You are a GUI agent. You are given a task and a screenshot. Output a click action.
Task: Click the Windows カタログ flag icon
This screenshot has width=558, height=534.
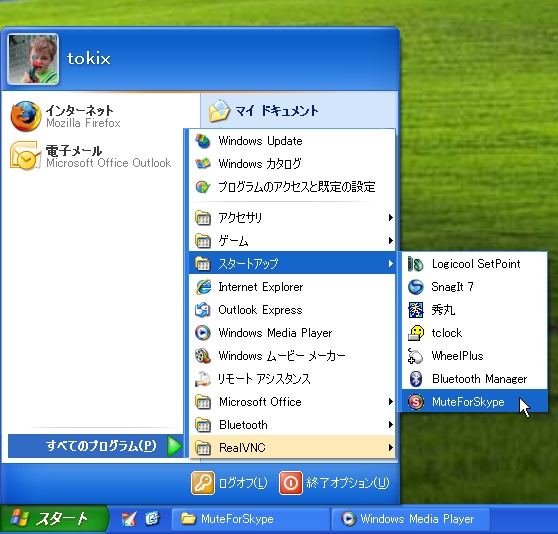pyautogui.click(x=203, y=164)
